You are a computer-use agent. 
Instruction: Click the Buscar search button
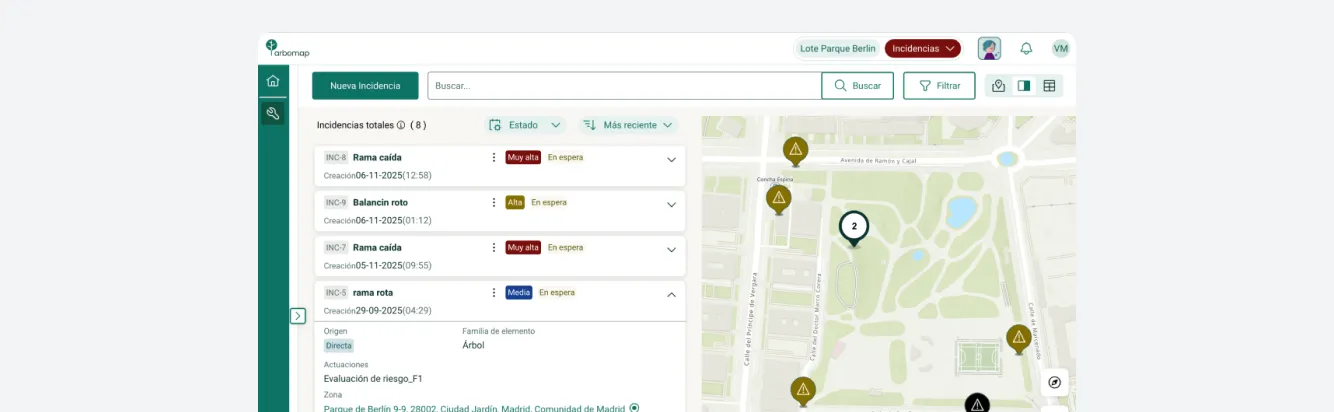click(x=858, y=86)
